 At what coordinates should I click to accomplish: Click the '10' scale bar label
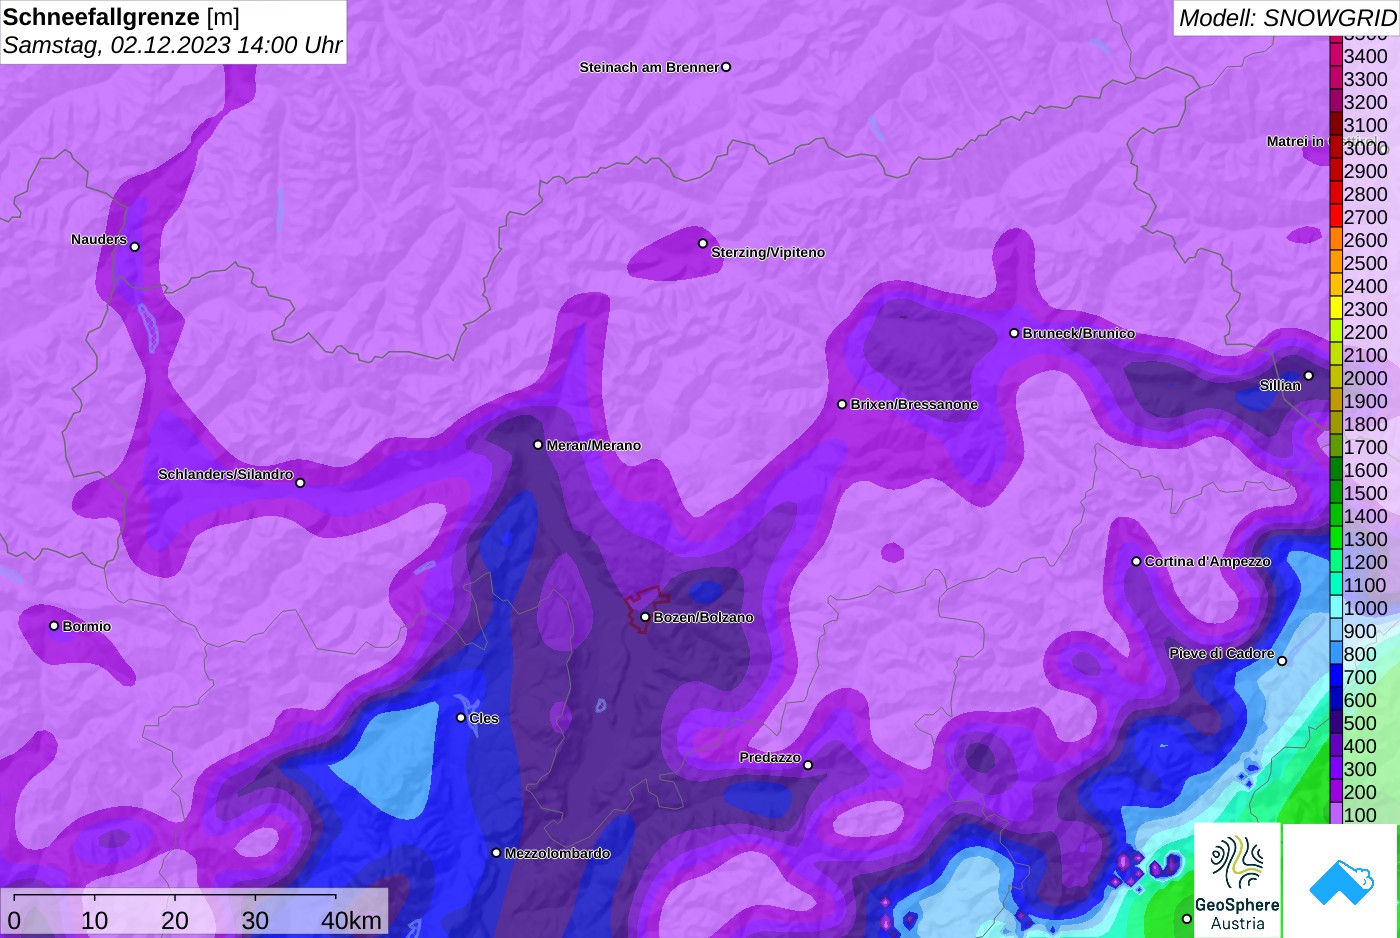[94, 920]
